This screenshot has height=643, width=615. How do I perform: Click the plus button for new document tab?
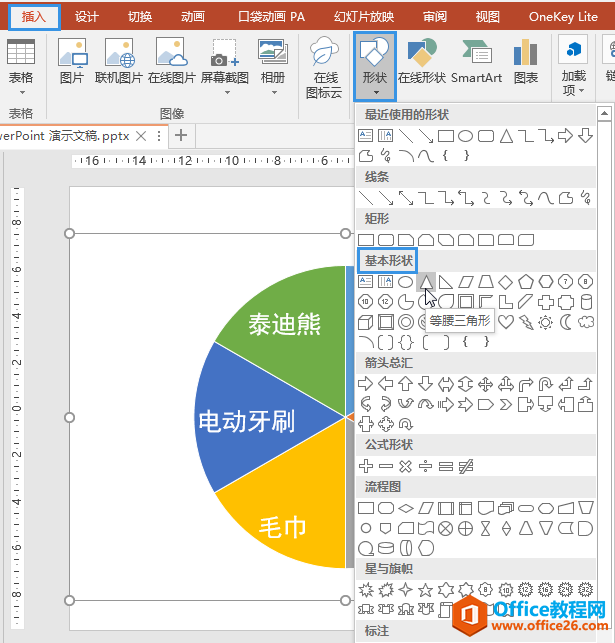(x=181, y=135)
